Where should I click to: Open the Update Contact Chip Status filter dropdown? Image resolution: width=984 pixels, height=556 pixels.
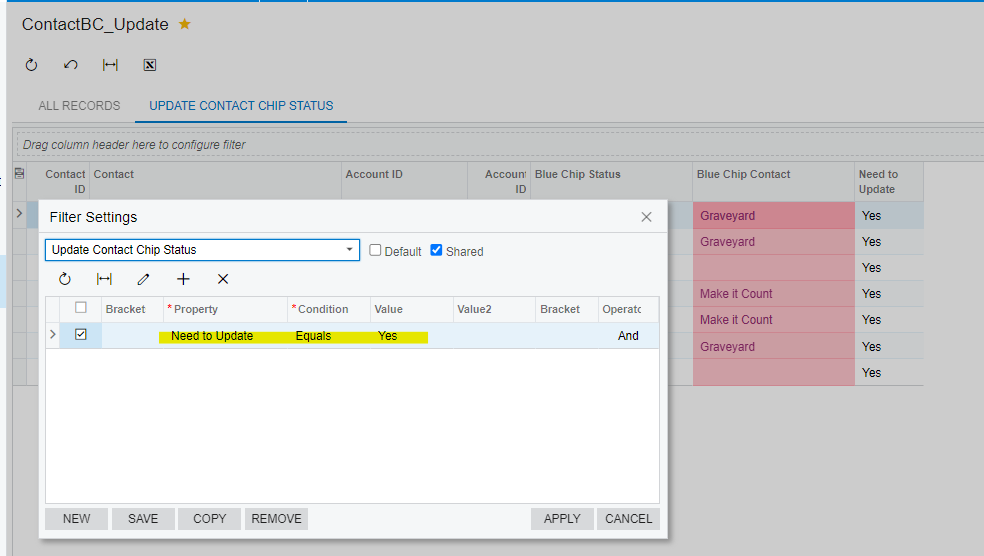[350, 250]
